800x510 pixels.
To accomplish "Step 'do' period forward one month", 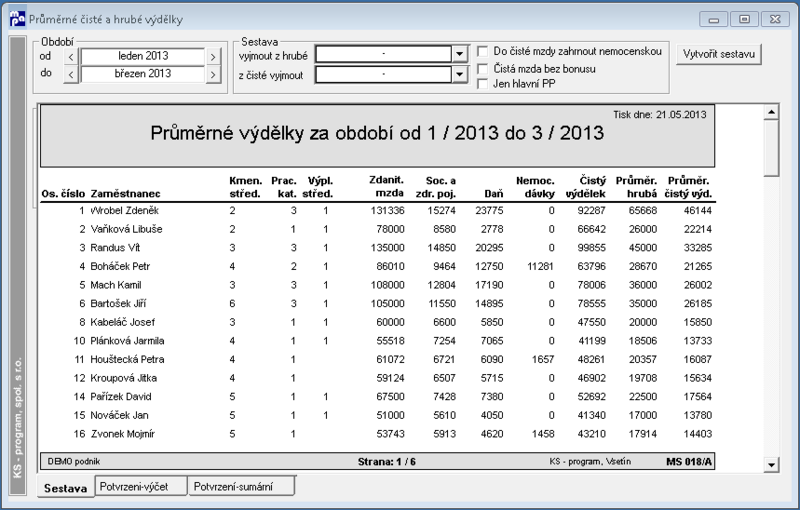I will 213,74.
